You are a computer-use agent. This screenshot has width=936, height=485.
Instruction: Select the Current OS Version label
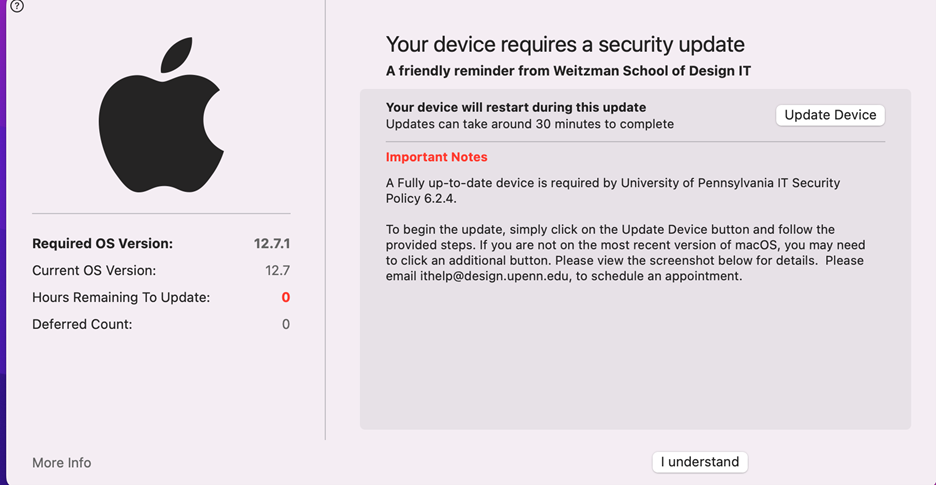pos(94,270)
